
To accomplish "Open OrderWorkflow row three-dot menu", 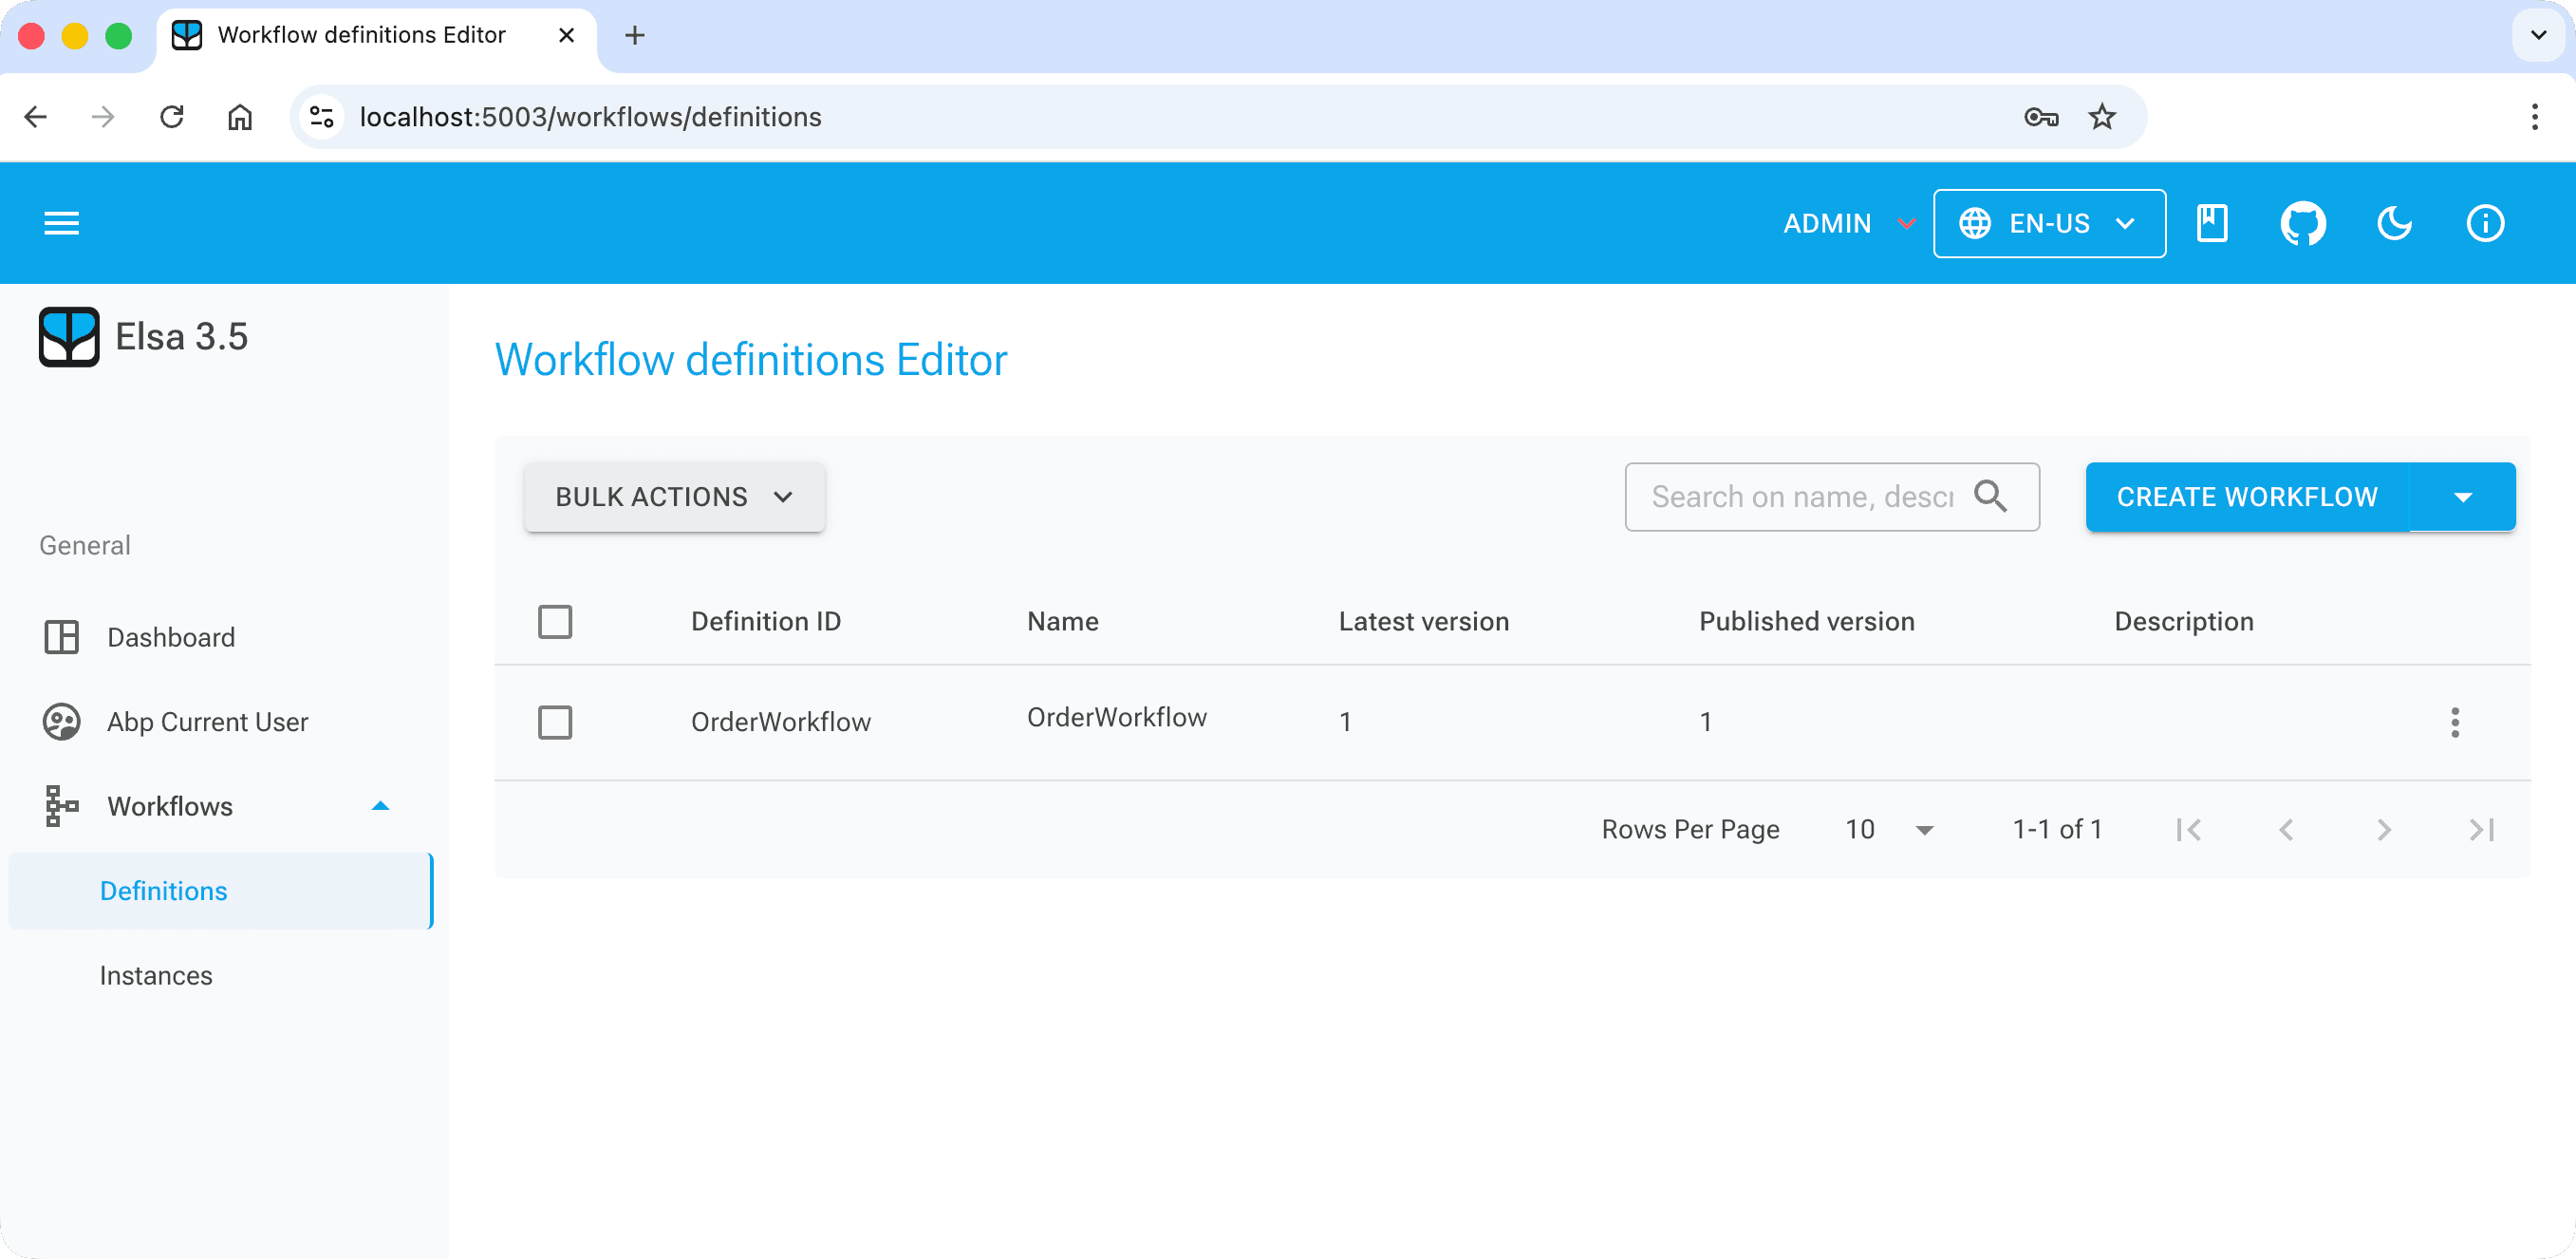I will [2454, 722].
